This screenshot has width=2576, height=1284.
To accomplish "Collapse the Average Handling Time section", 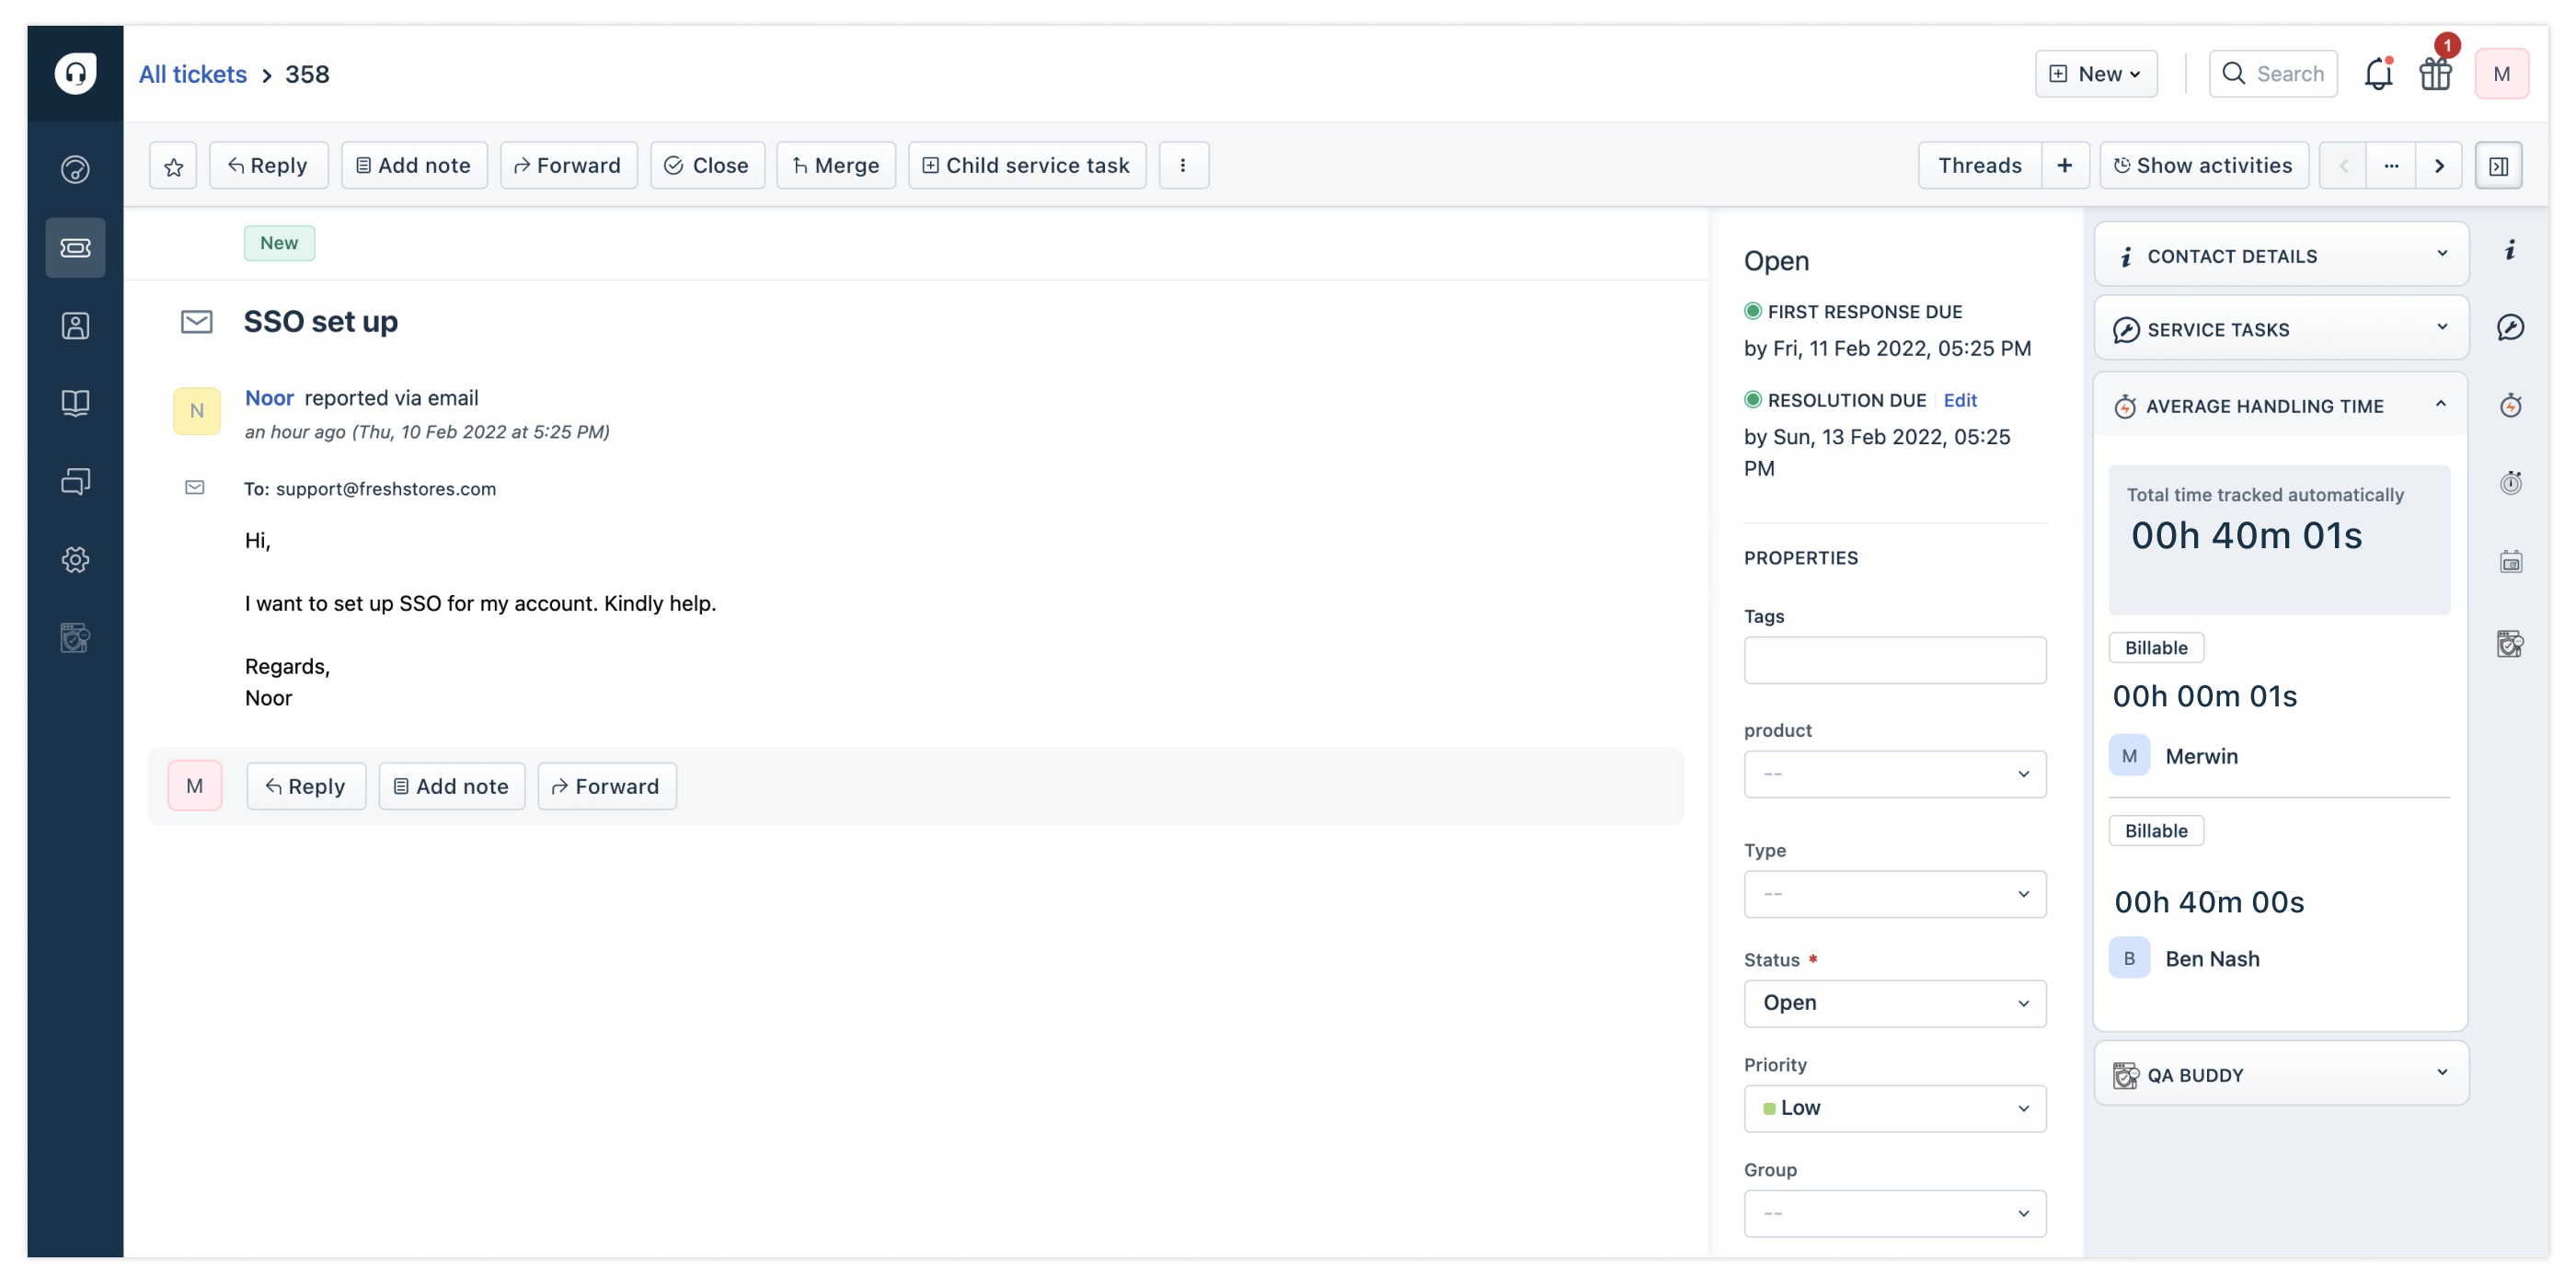I will (x=2441, y=405).
